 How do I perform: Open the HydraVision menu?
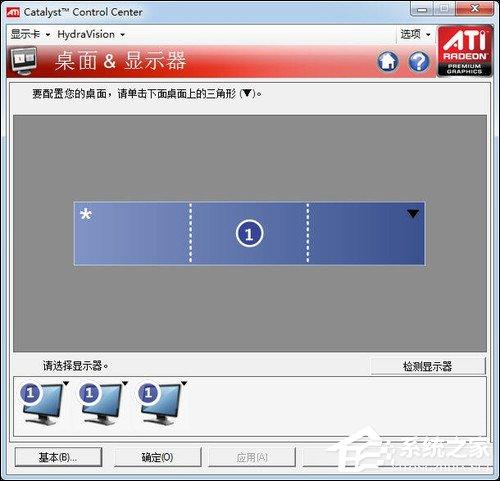click(91, 34)
